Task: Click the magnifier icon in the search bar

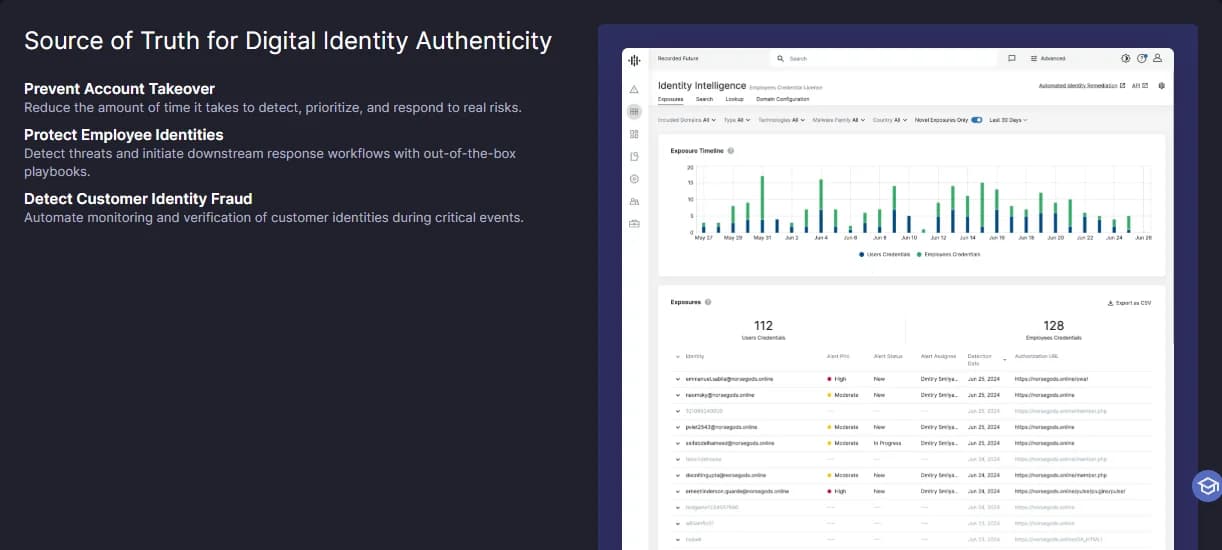Action: [x=780, y=59]
